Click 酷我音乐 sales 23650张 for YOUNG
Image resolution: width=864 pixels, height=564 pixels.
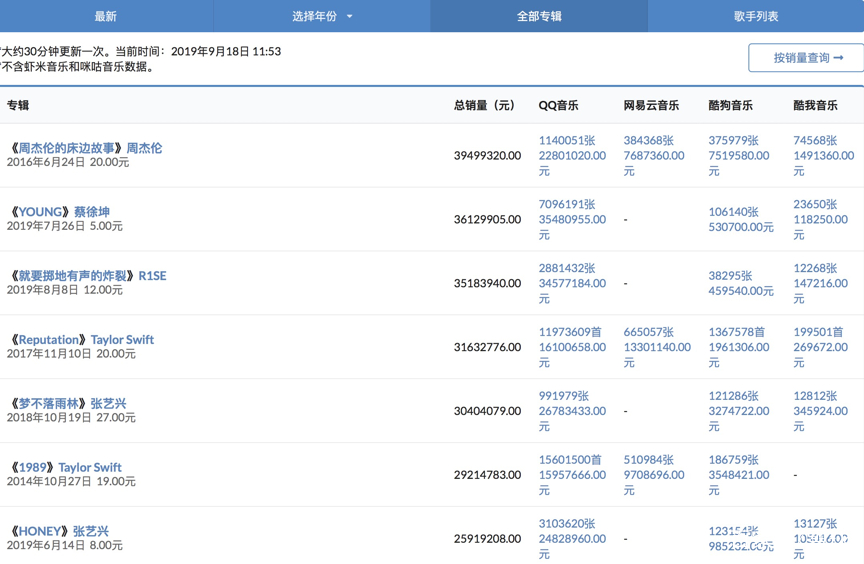pyautogui.click(x=815, y=204)
